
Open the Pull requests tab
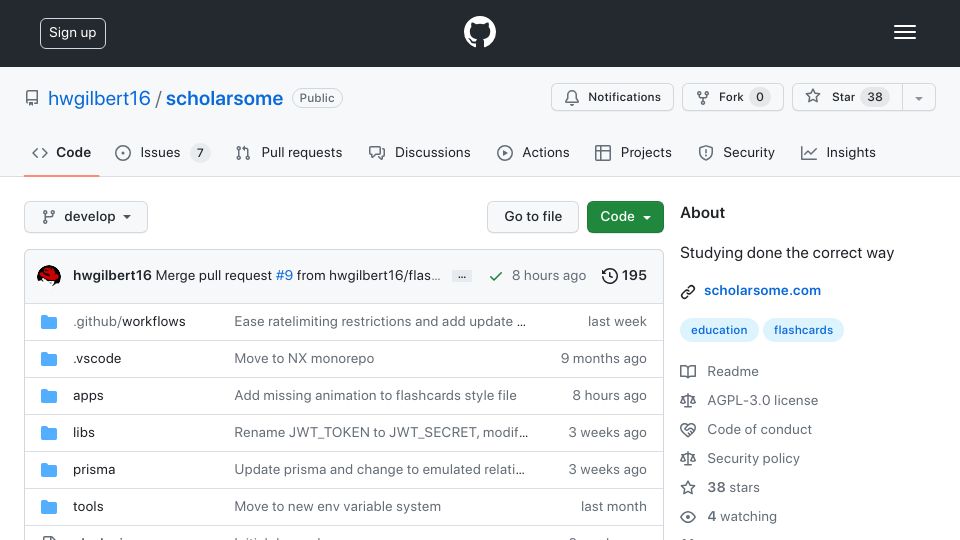289,152
